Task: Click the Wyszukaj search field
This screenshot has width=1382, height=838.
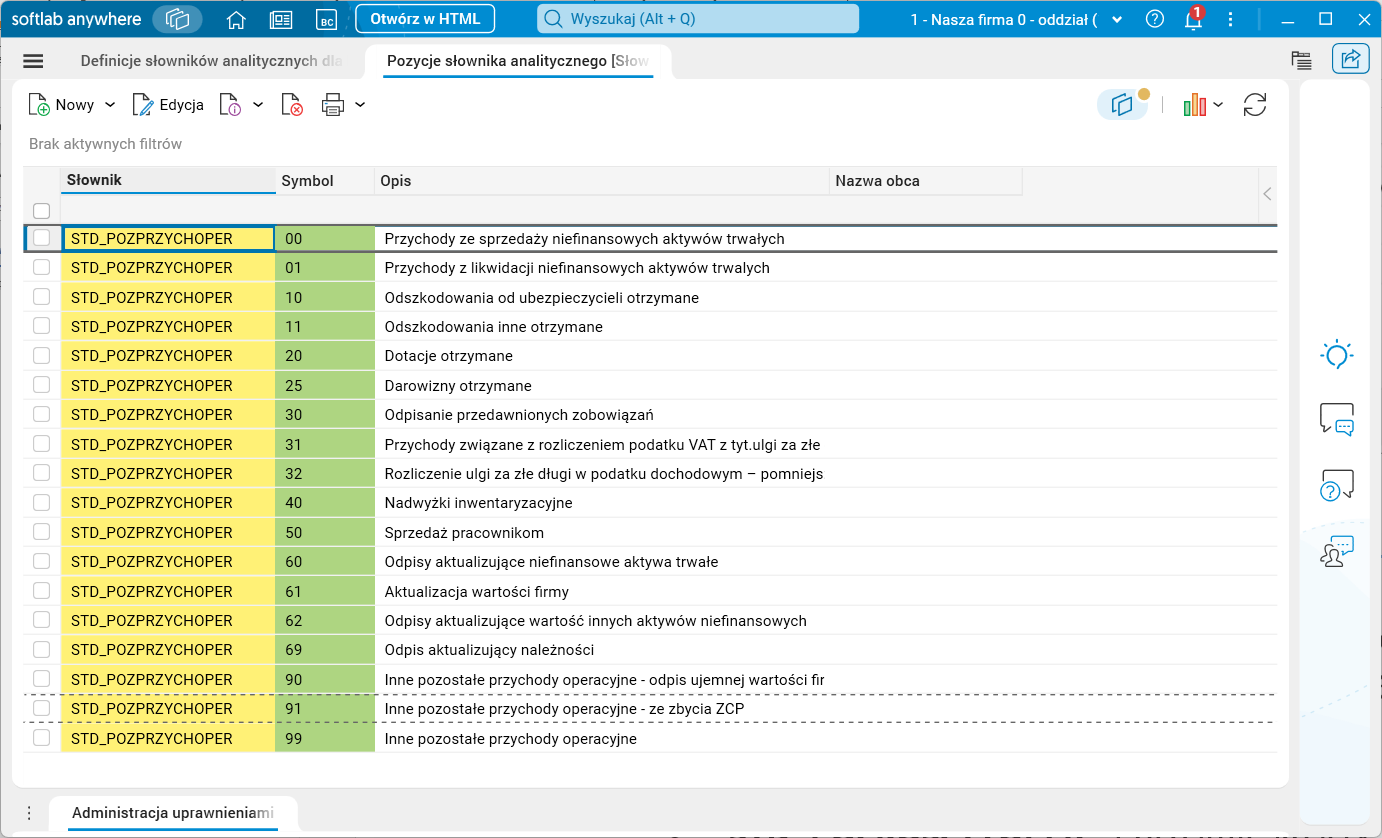Action: pyautogui.click(x=699, y=19)
